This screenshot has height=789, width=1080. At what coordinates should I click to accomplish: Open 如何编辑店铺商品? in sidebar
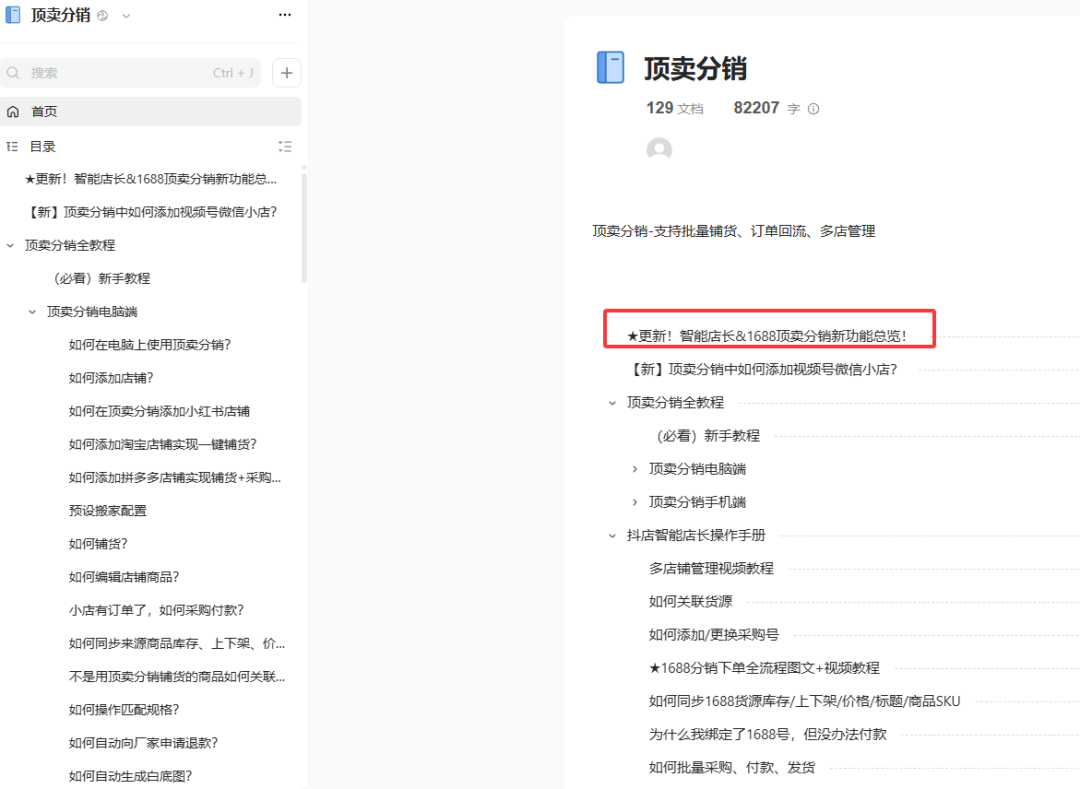pos(124,577)
